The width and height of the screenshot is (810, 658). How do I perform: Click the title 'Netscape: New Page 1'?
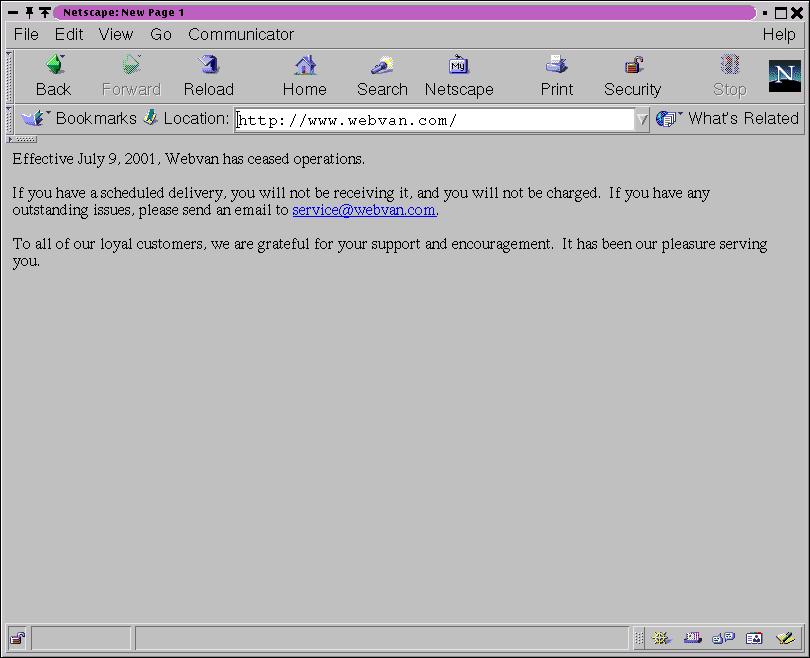(x=123, y=12)
